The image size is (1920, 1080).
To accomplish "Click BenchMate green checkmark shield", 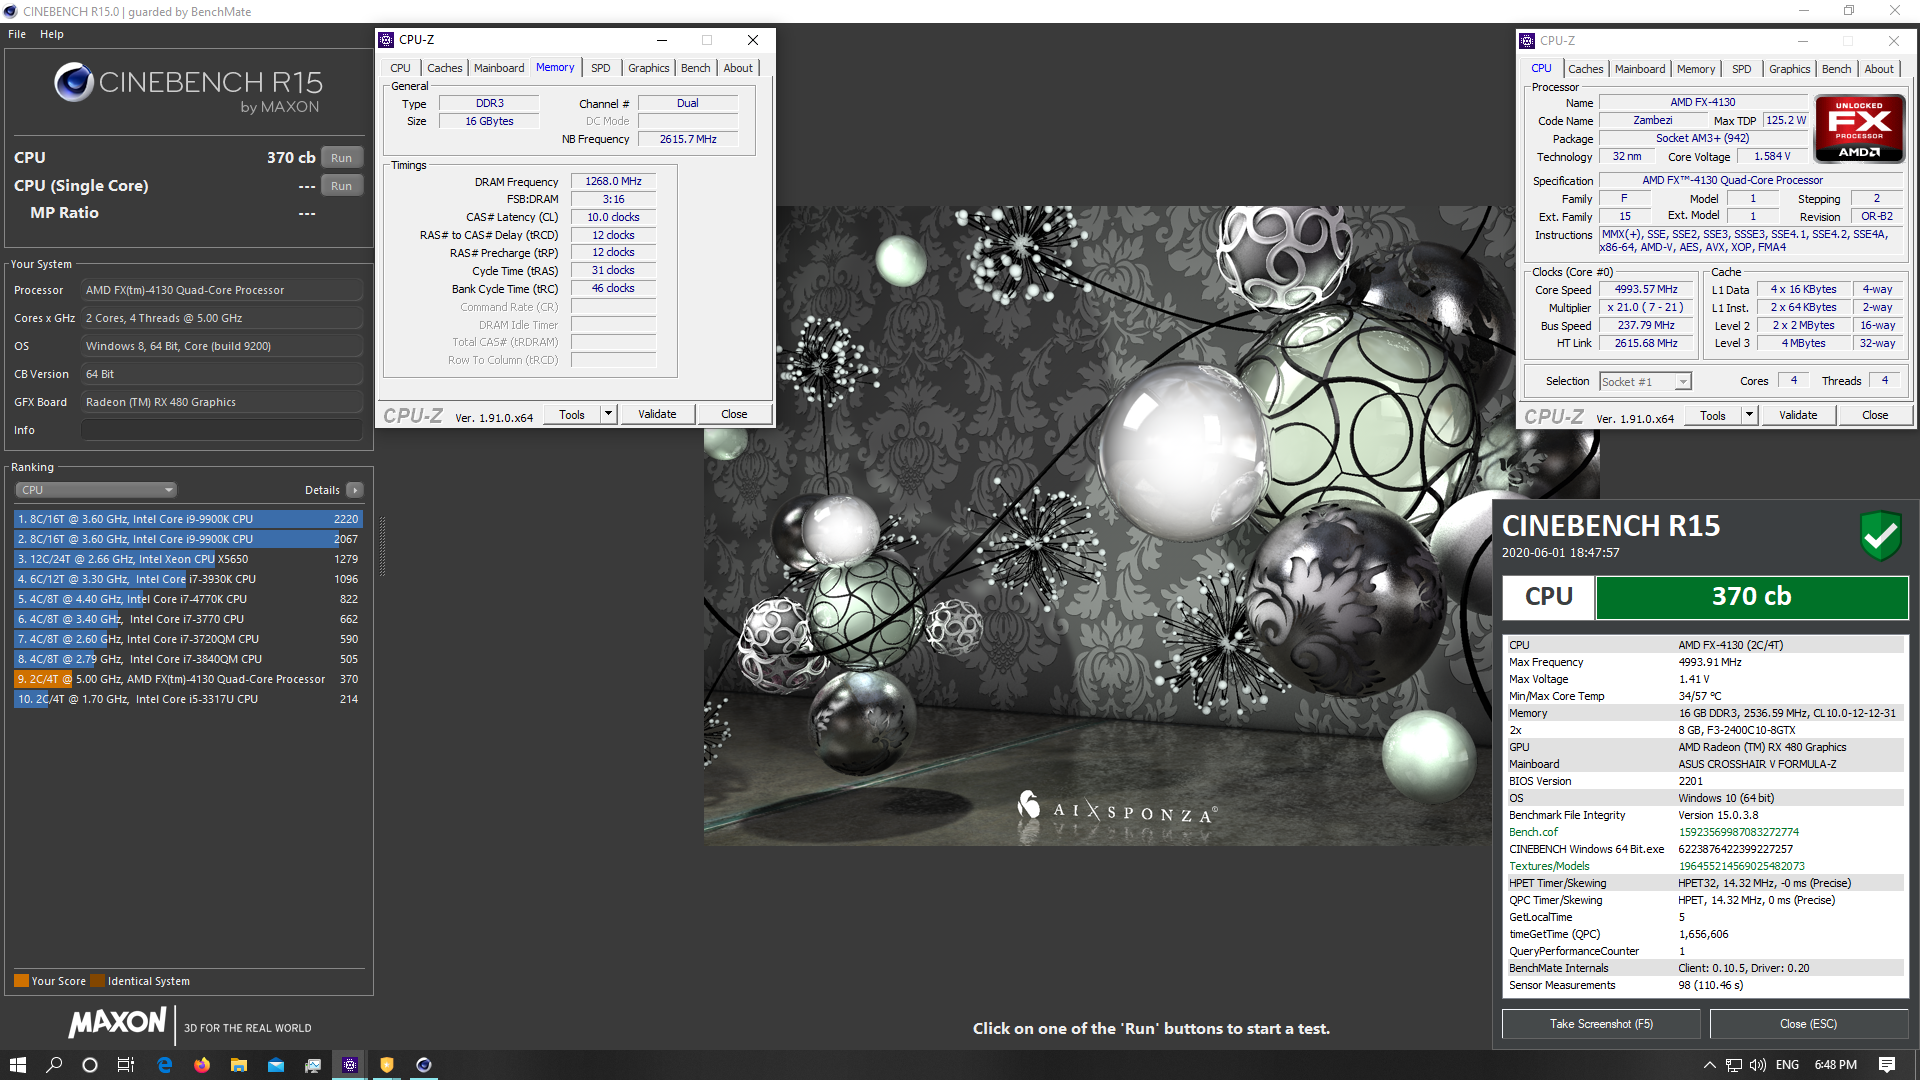I will coord(1880,536).
